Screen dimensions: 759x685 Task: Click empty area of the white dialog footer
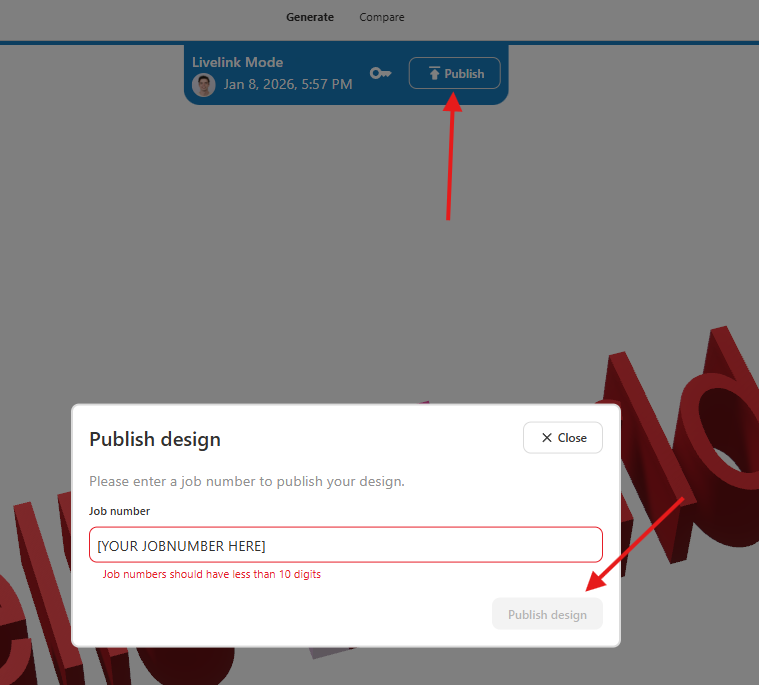280,614
